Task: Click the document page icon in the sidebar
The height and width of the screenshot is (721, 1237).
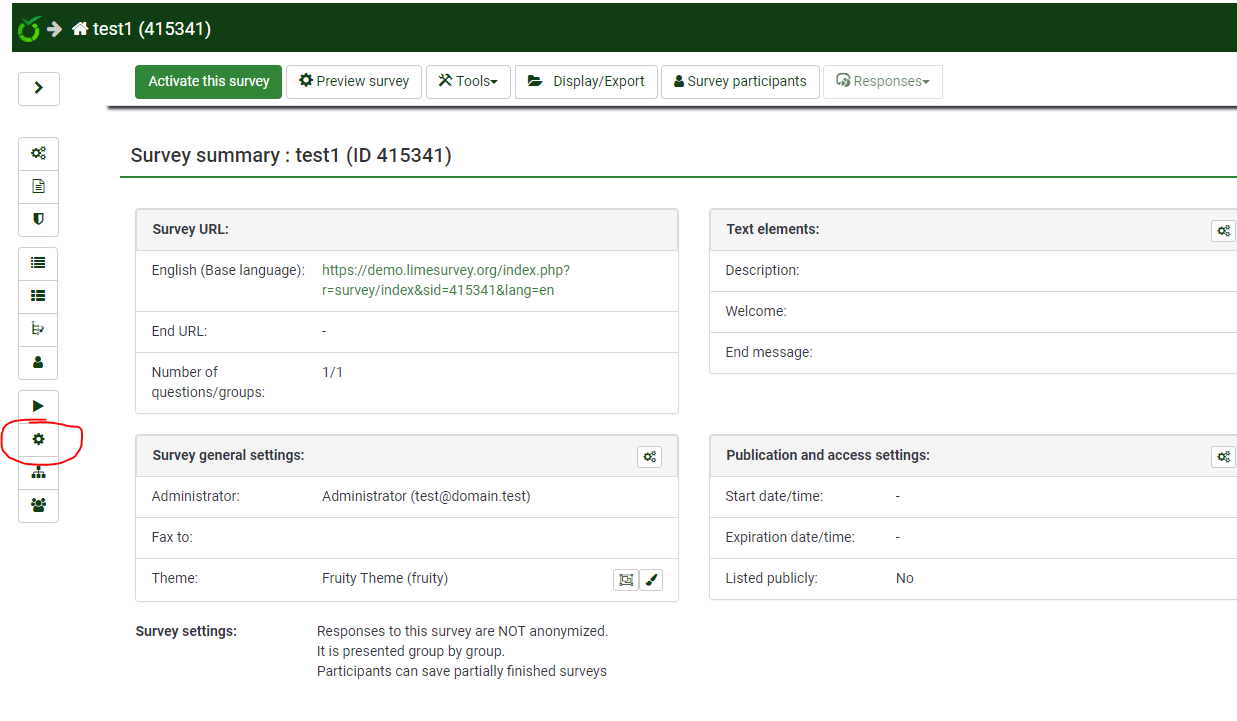Action: (38, 186)
